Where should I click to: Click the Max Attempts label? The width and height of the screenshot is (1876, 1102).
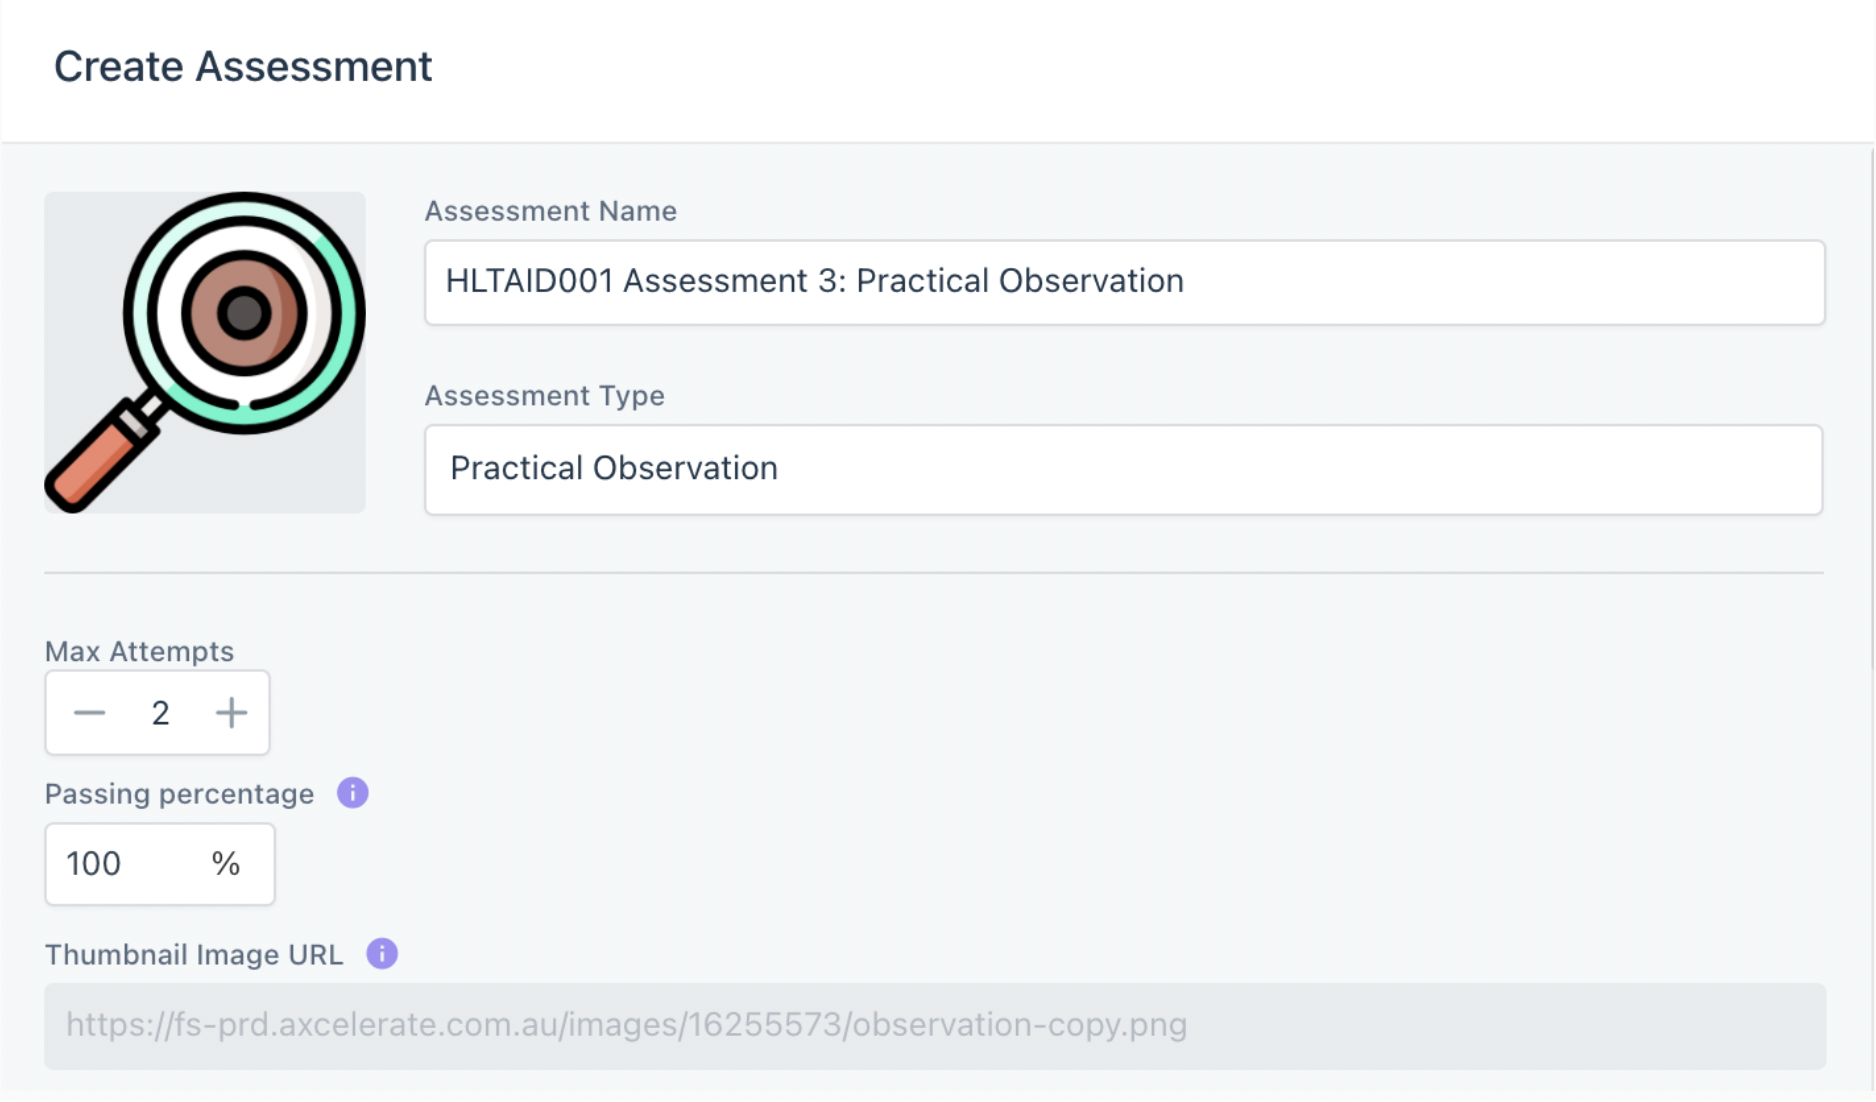[x=140, y=652]
